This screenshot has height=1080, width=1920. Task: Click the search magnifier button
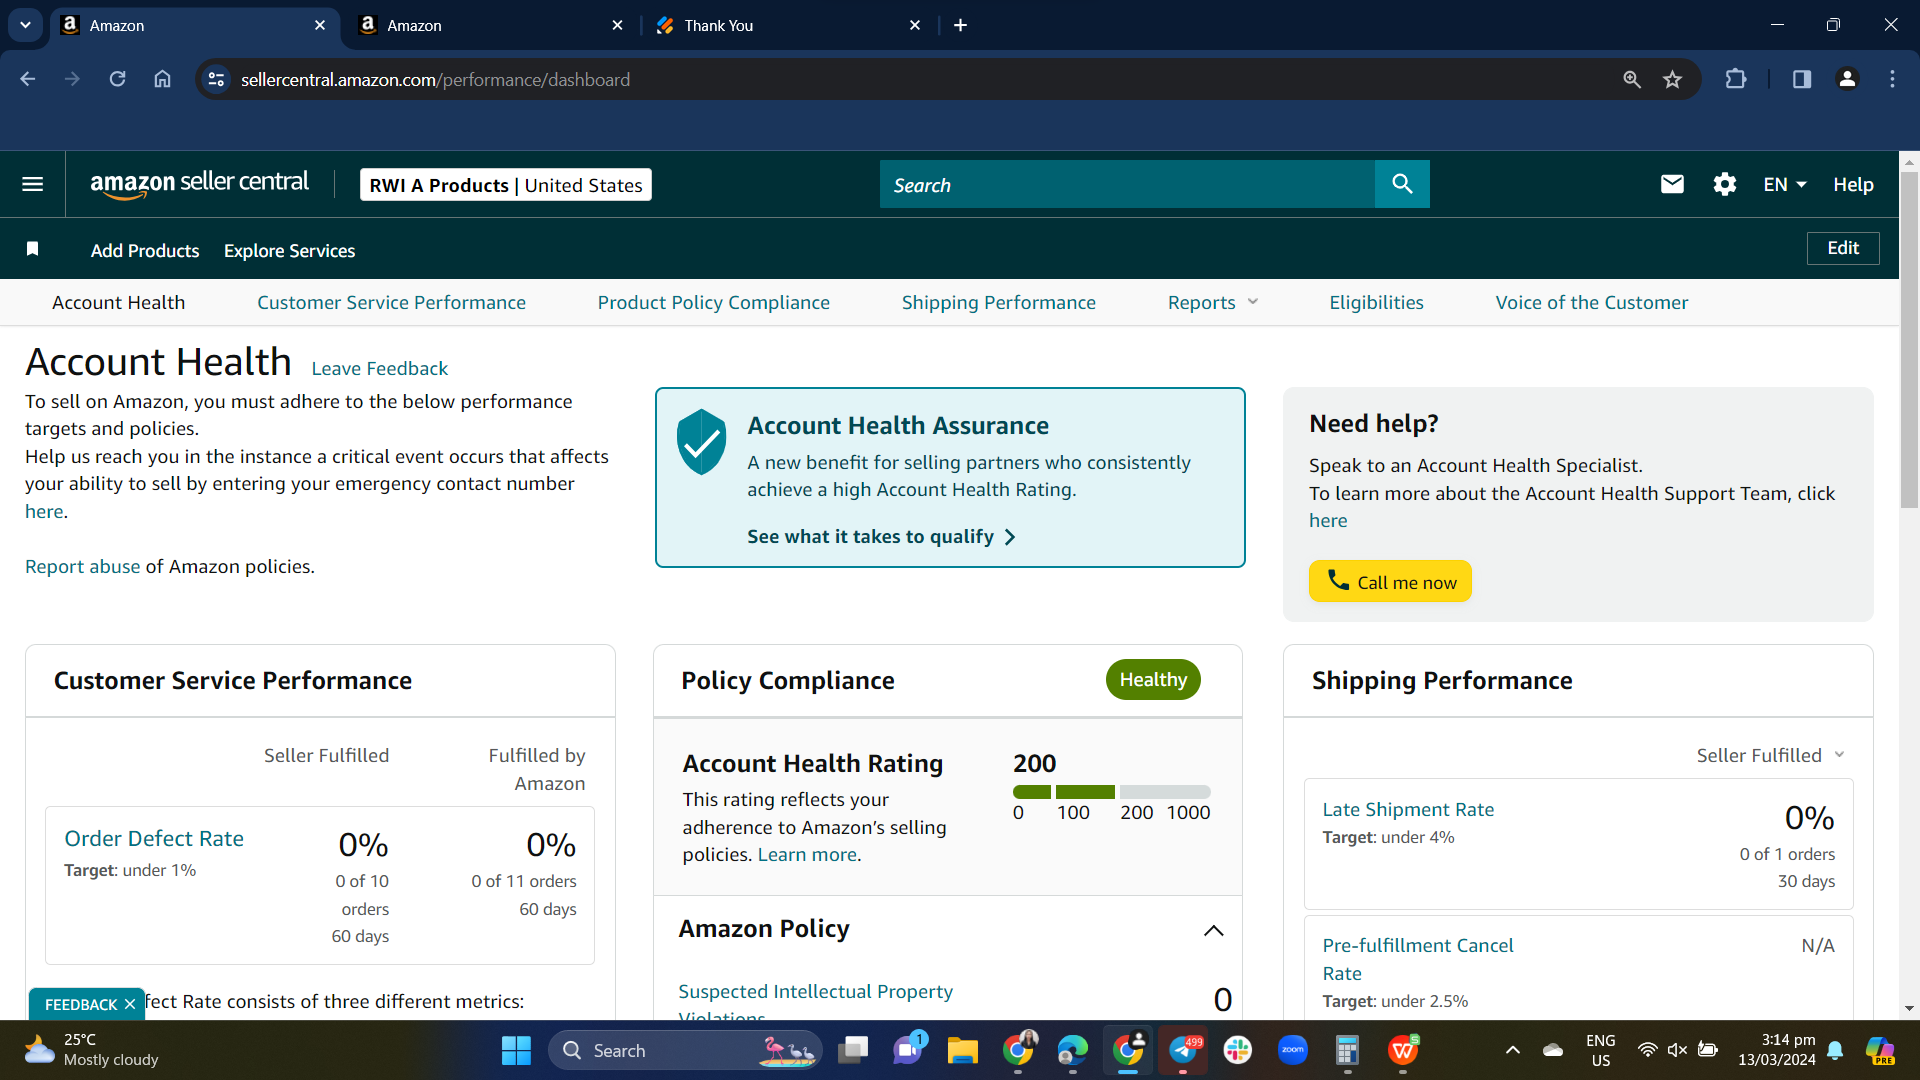click(1402, 184)
